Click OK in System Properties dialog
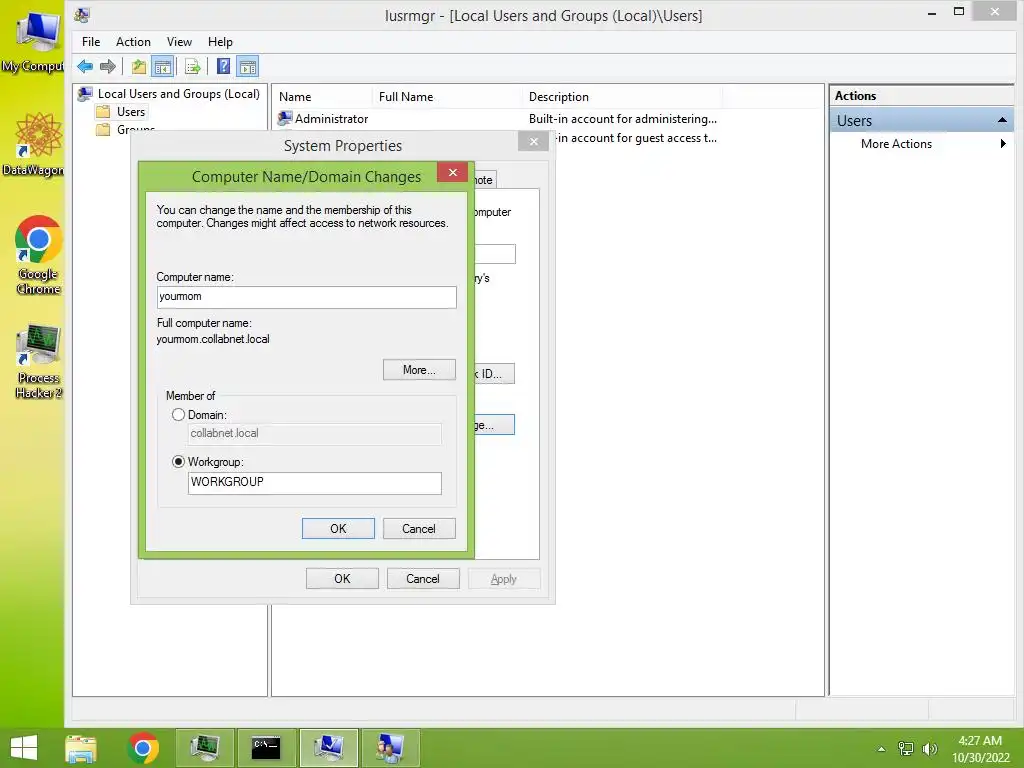 (x=342, y=579)
